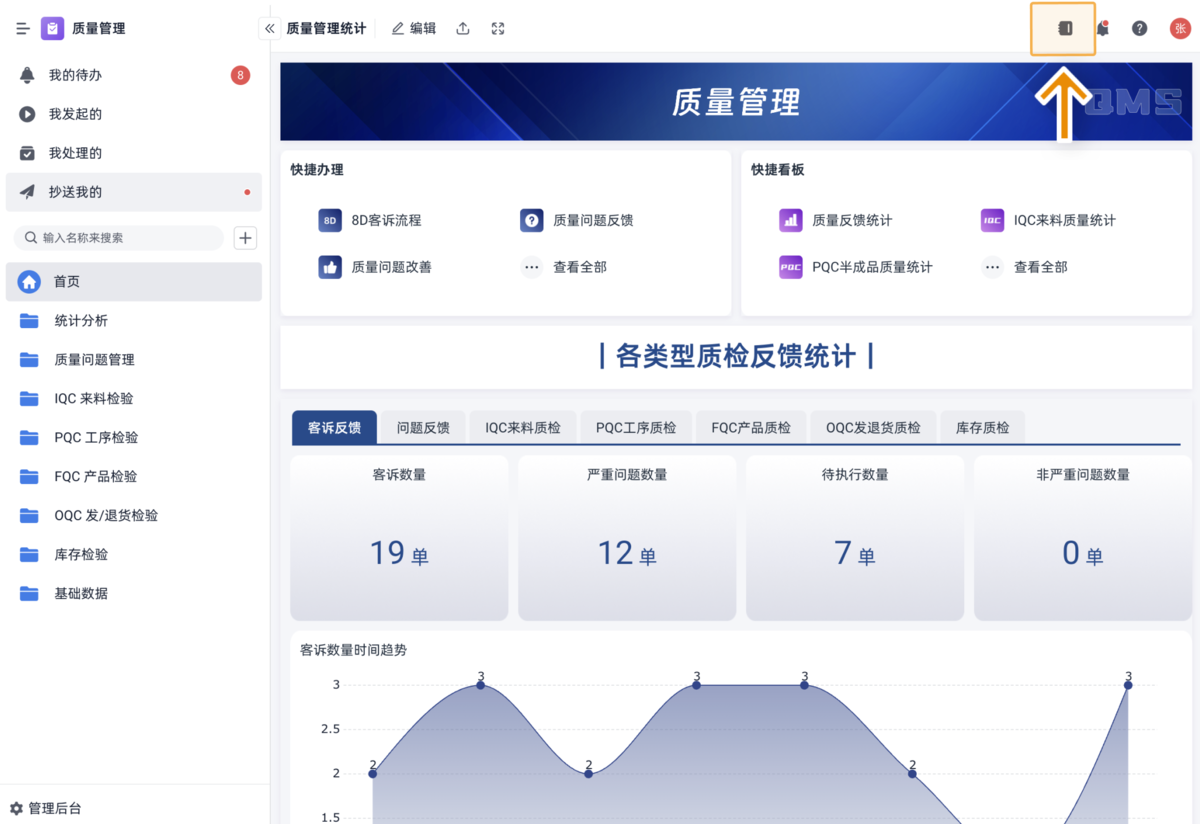Click the fullscreen expand icon
This screenshot has height=824, width=1200.
coord(498,29)
